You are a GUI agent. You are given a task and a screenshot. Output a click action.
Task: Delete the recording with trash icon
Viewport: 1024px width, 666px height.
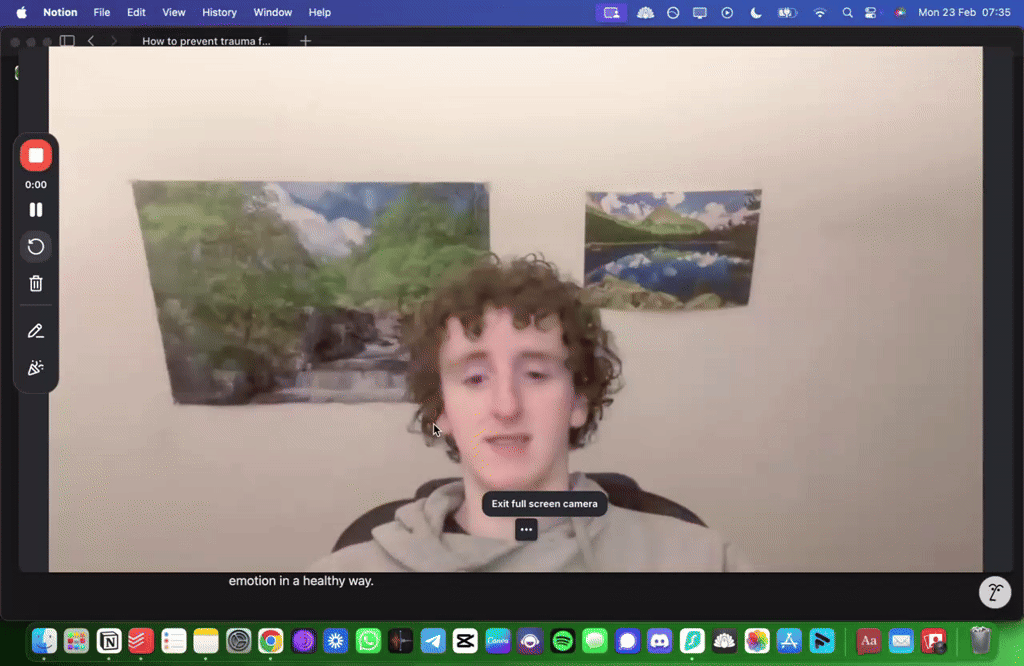click(36, 283)
